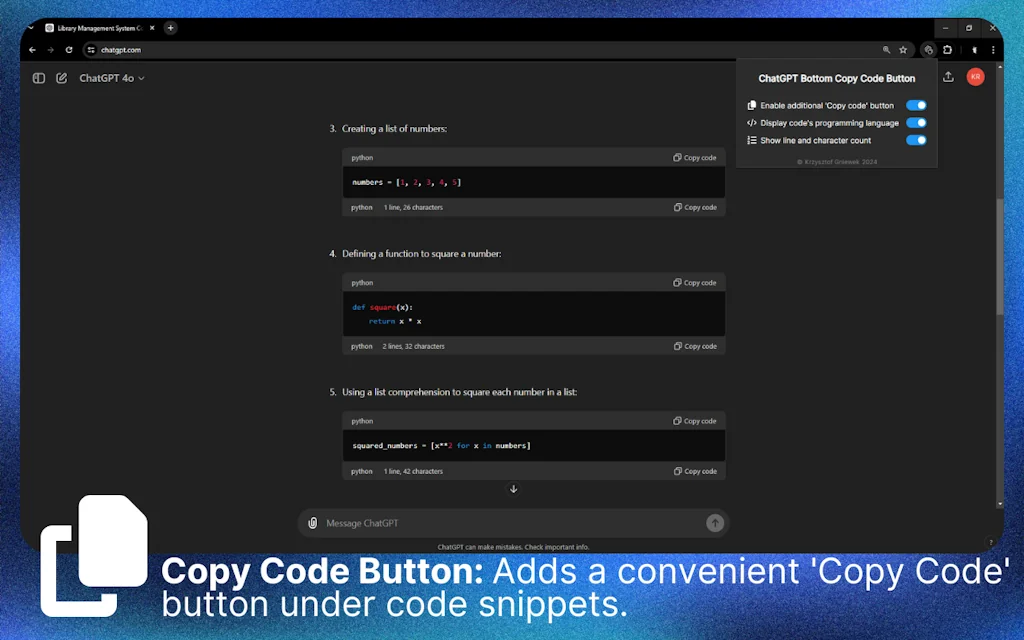The width and height of the screenshot is (1024, 640).
Task: Toggle Display code's programming language
Action: [917, 122]
